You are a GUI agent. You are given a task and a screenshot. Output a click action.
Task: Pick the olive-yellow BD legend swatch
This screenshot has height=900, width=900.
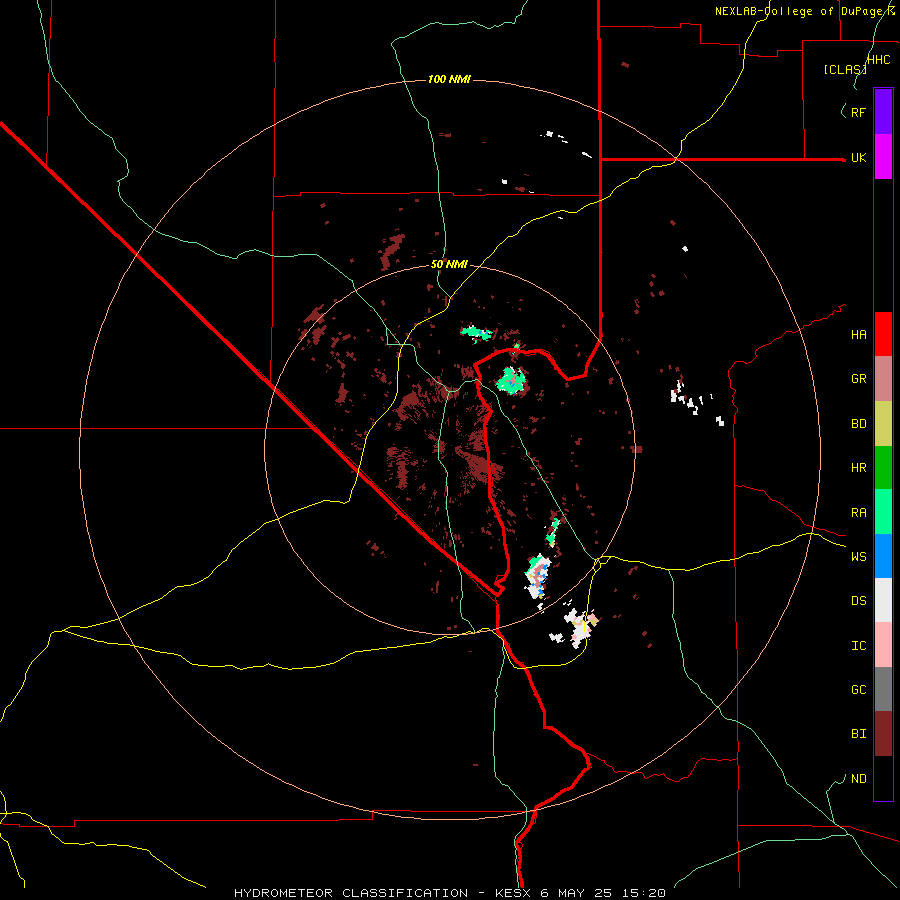point(883,424)
